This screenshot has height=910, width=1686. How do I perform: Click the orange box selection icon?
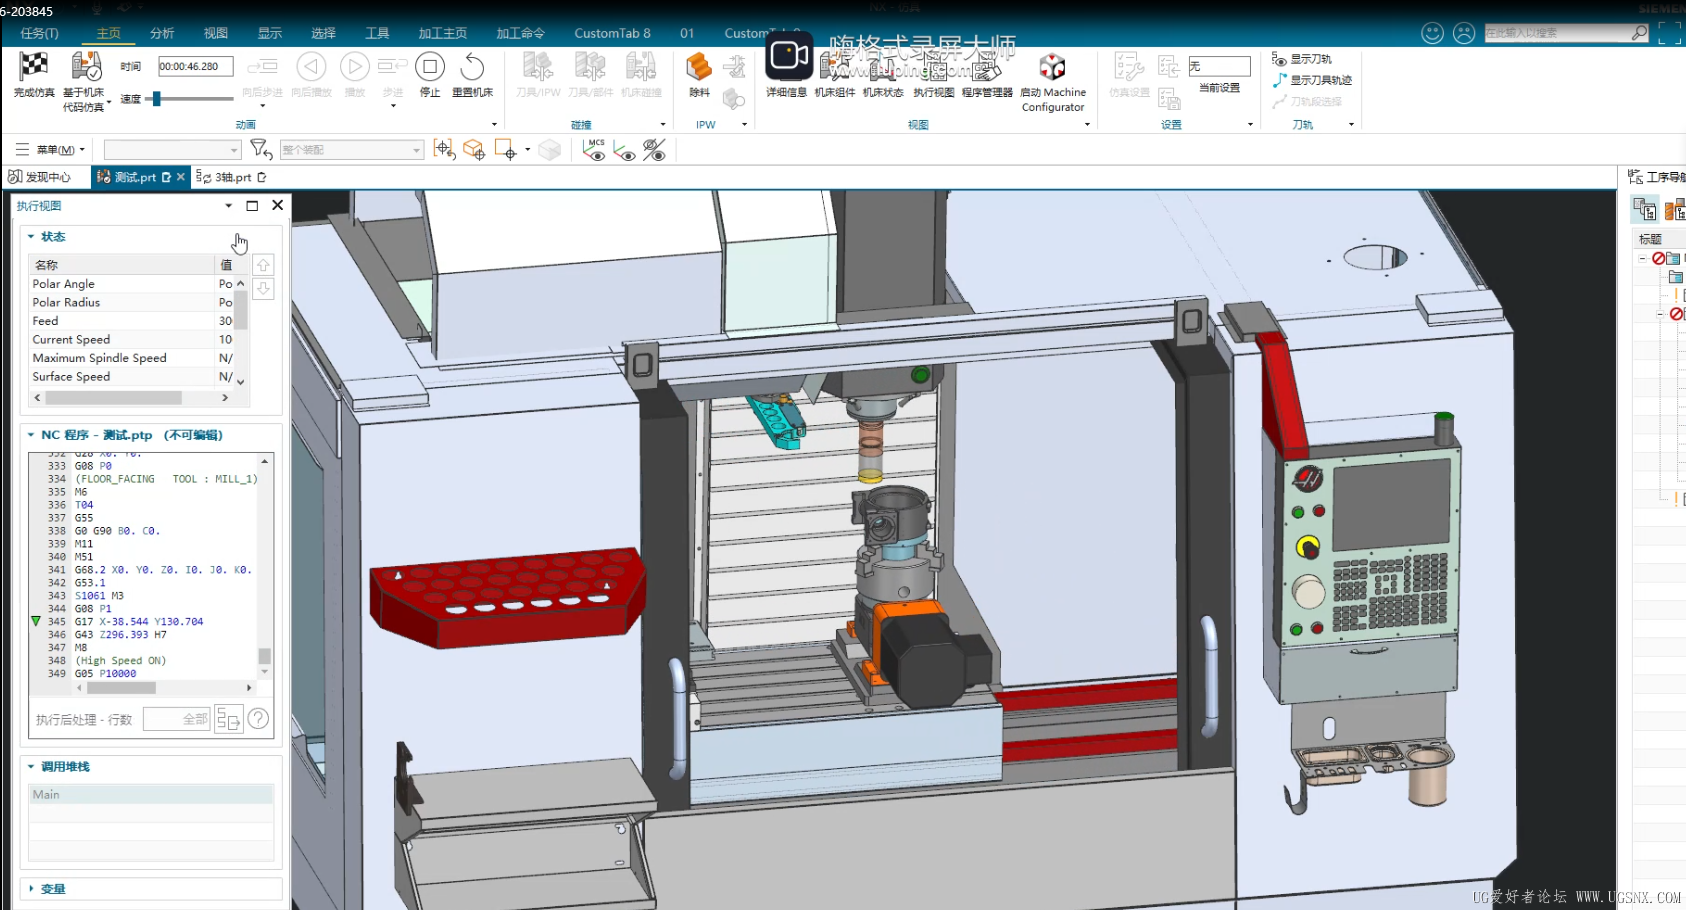point(474,149)
